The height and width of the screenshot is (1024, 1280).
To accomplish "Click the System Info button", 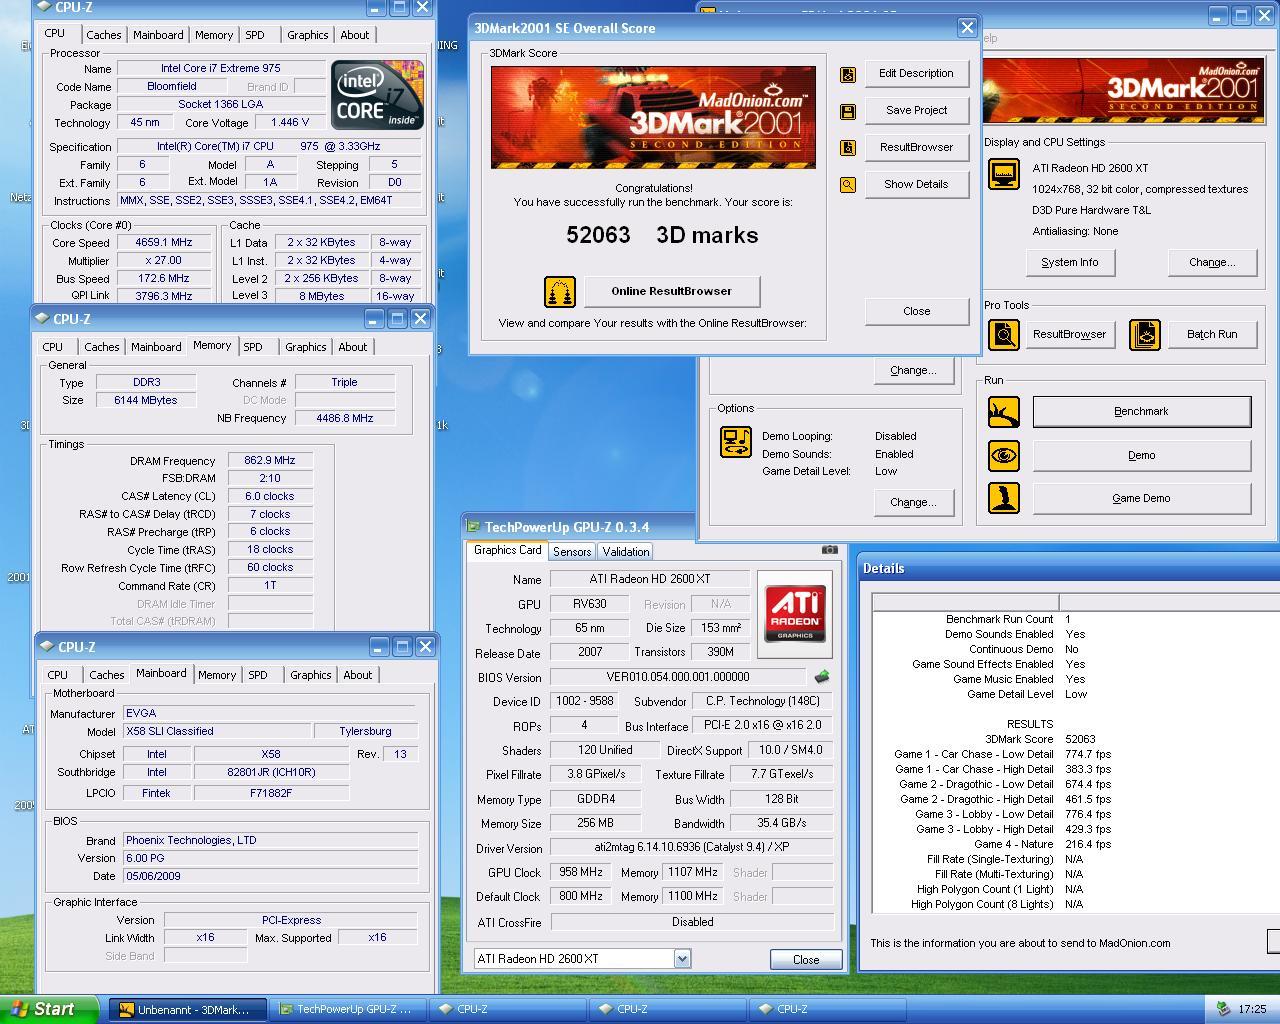I will click(x=1070, y=263).
